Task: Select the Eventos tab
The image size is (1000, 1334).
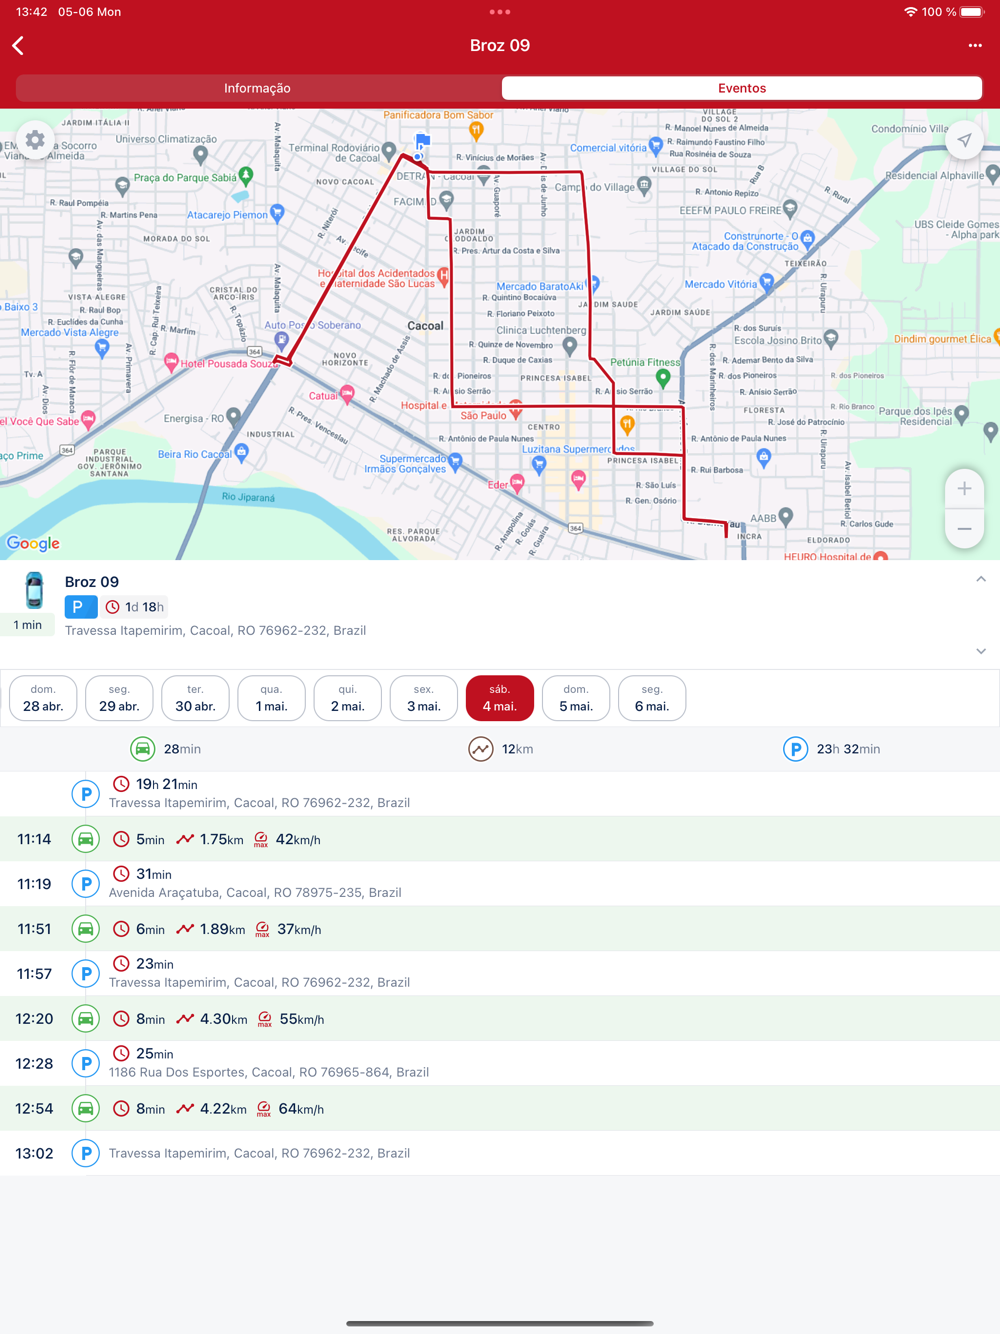Action: point(742,88)
